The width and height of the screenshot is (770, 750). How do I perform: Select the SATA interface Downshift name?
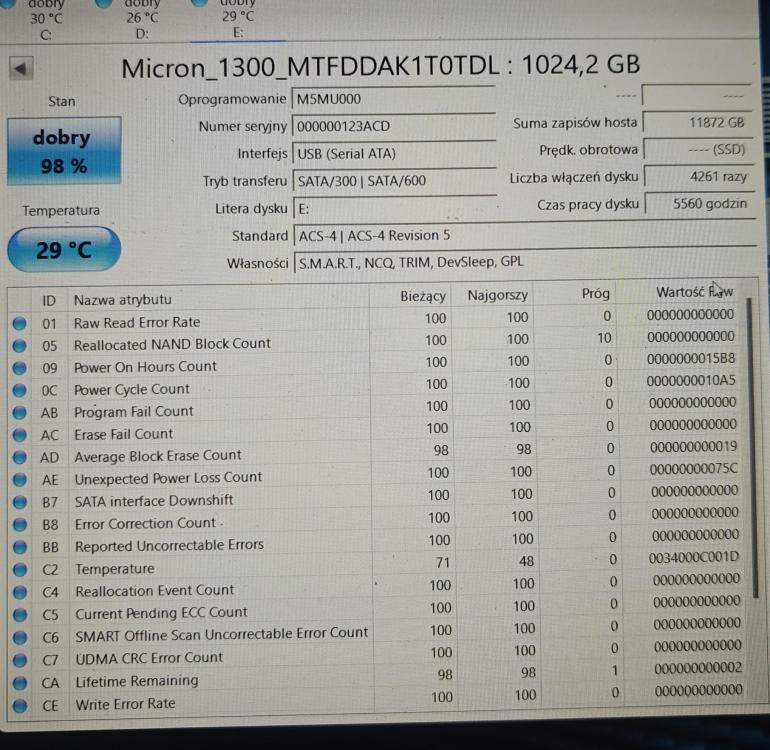click(154, 501)
